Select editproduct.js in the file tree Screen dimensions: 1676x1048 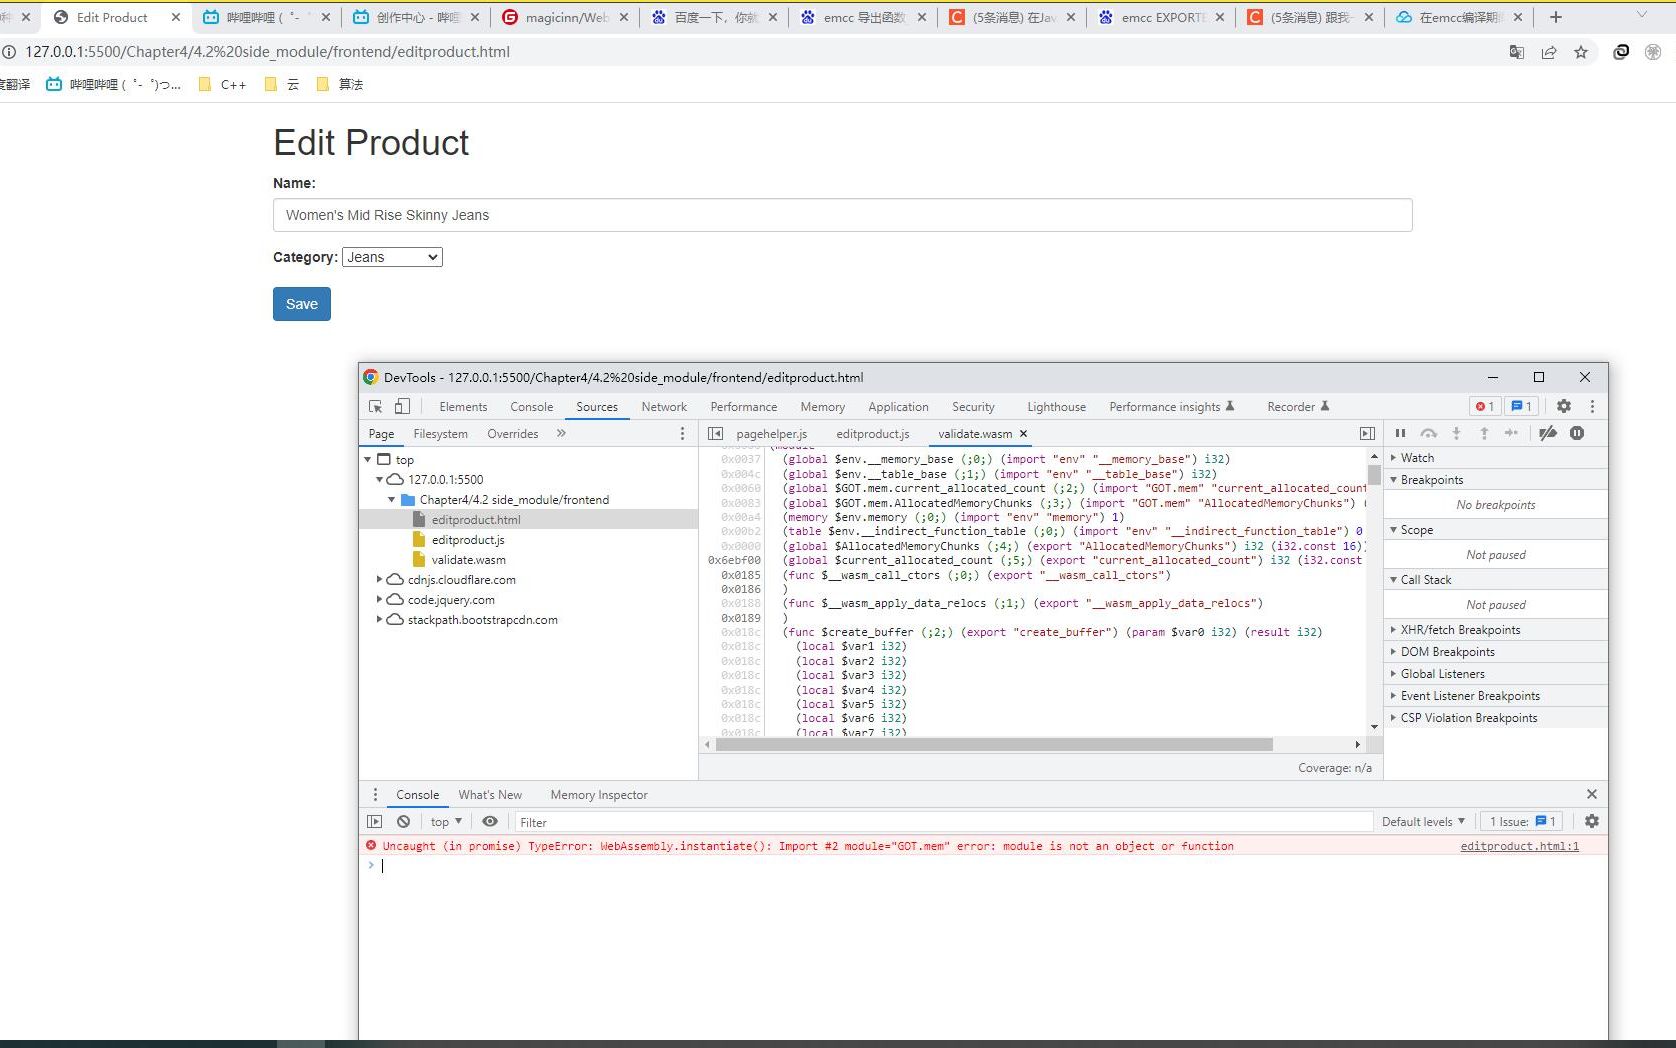point(467,539)
